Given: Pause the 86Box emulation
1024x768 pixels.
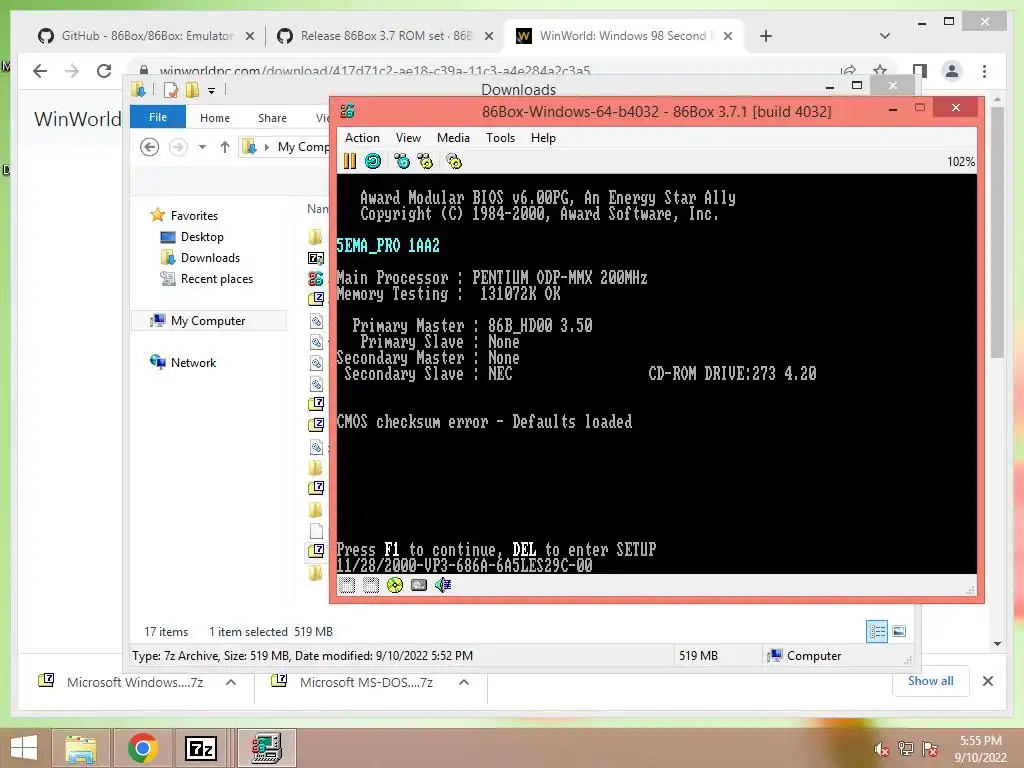Looking at the screenshot, I should 350,161.
